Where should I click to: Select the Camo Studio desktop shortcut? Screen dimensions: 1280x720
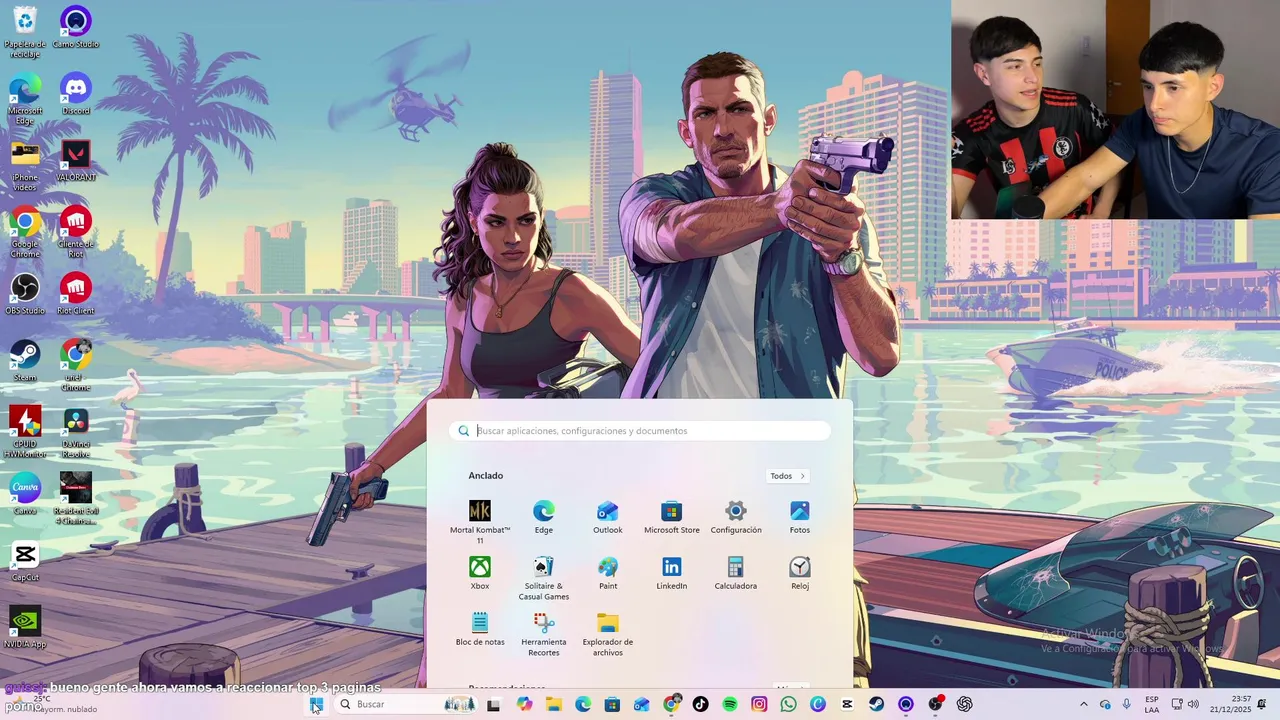(x=76, y=28)
